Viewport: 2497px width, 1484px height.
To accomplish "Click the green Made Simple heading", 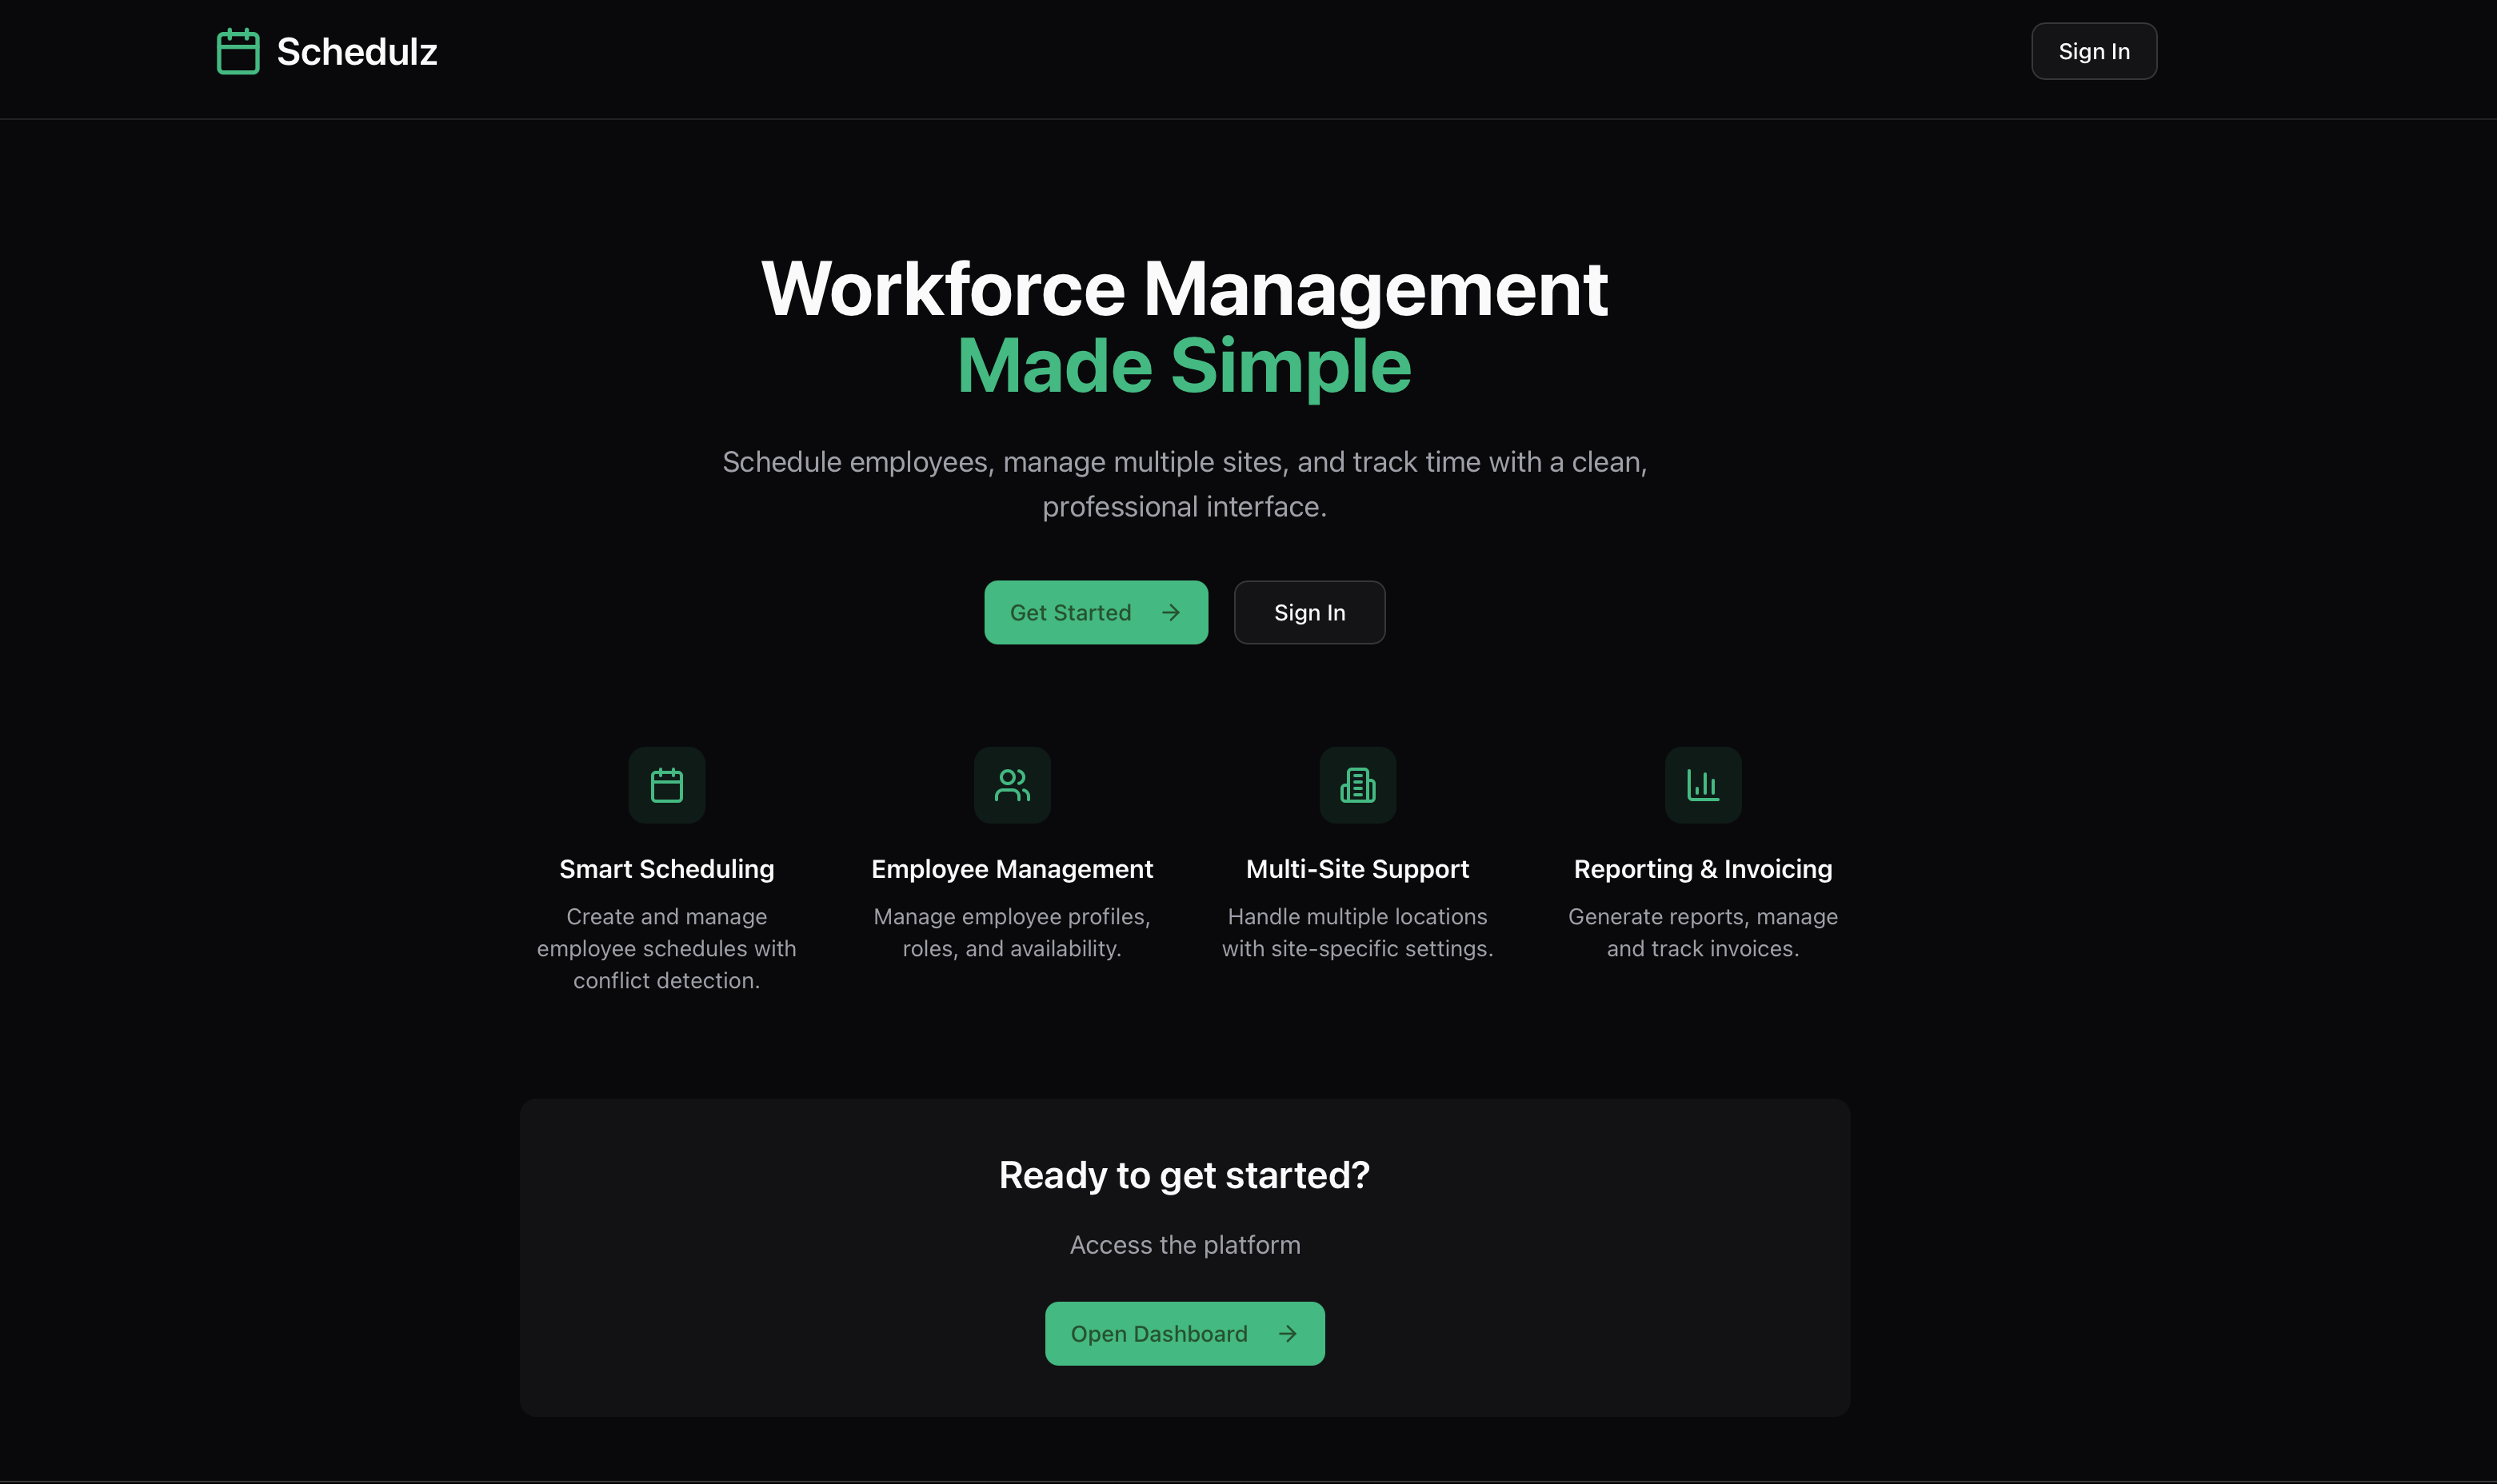I will pos(1184,366).
